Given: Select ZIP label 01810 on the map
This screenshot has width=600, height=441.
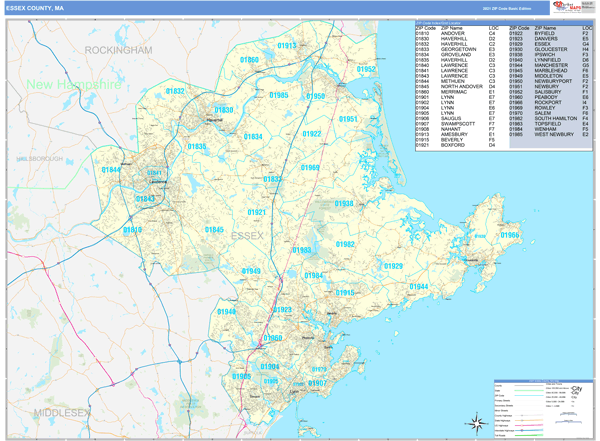Looking at the screenshot, I should click(x=132, y=230).
